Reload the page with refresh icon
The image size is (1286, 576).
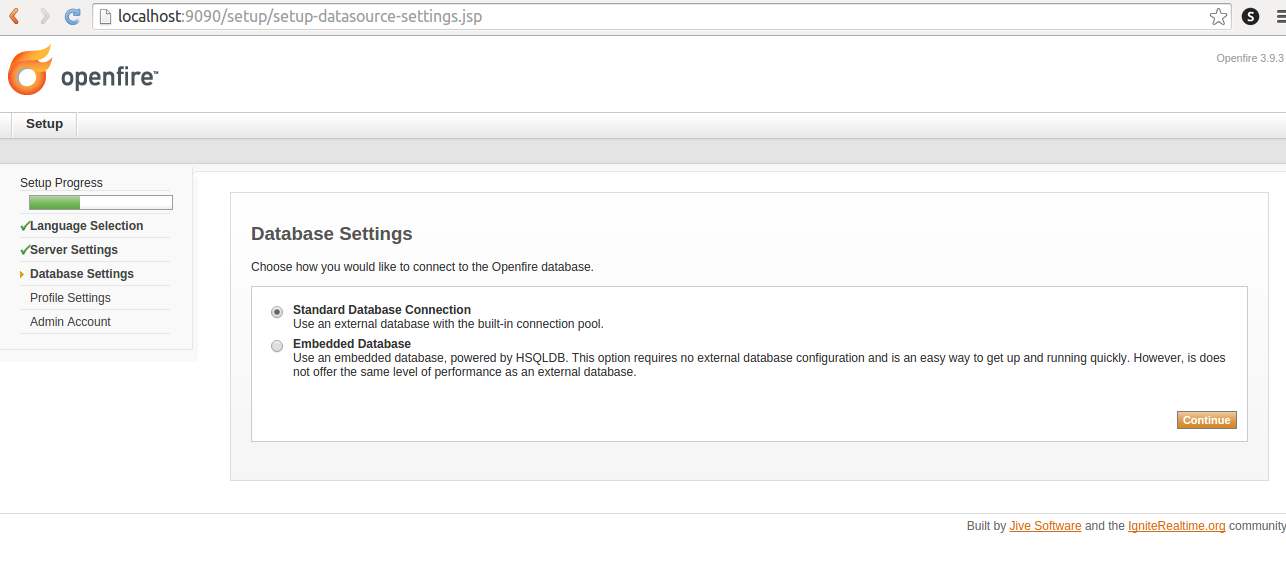tap(72, 16)
